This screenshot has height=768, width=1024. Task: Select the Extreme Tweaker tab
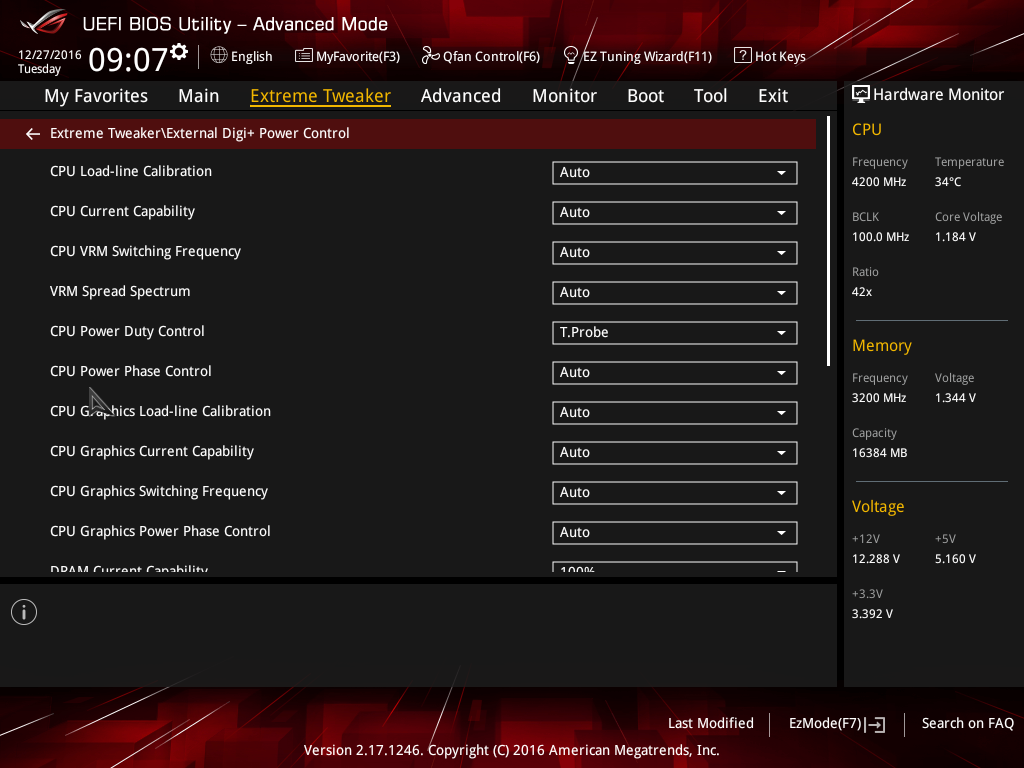(321, 96)
